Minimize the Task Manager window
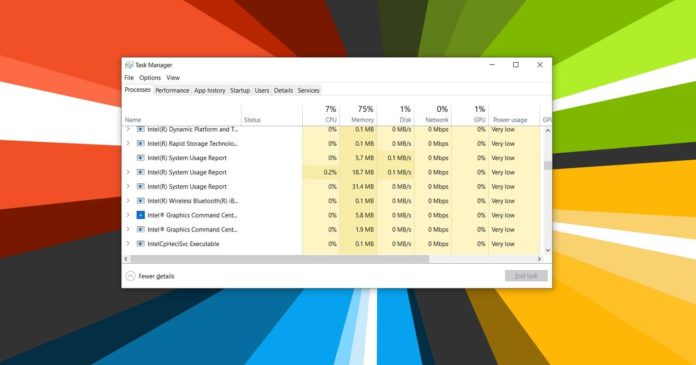Image resolution: width=696 pixels, height=365 pixels. click(492, 65)
